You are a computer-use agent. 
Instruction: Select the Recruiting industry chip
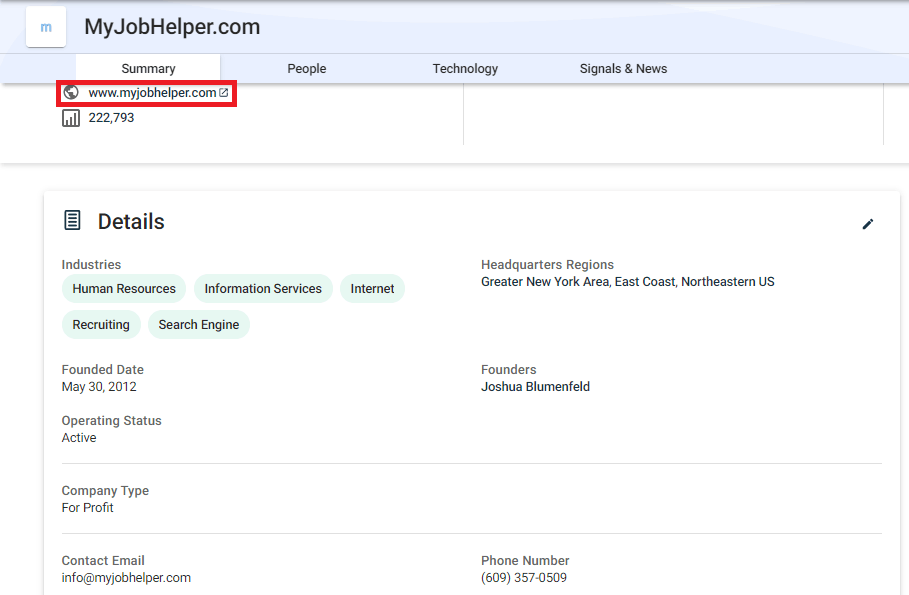pos(101,325)
